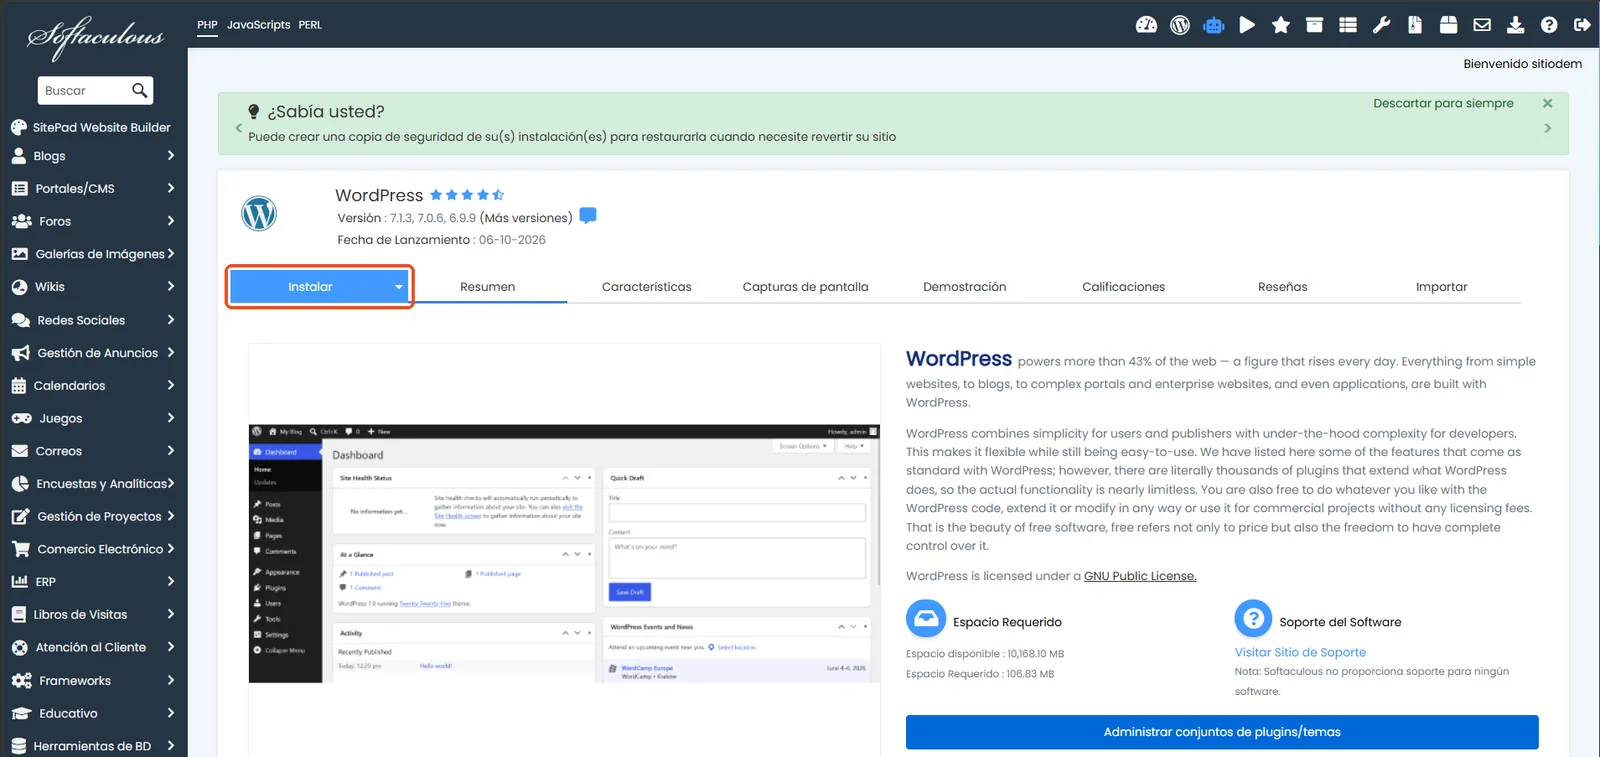This screenshot has width=1600, height=757.
Task: Focus the Buscar search field
Action: click(x=84, y=91)
